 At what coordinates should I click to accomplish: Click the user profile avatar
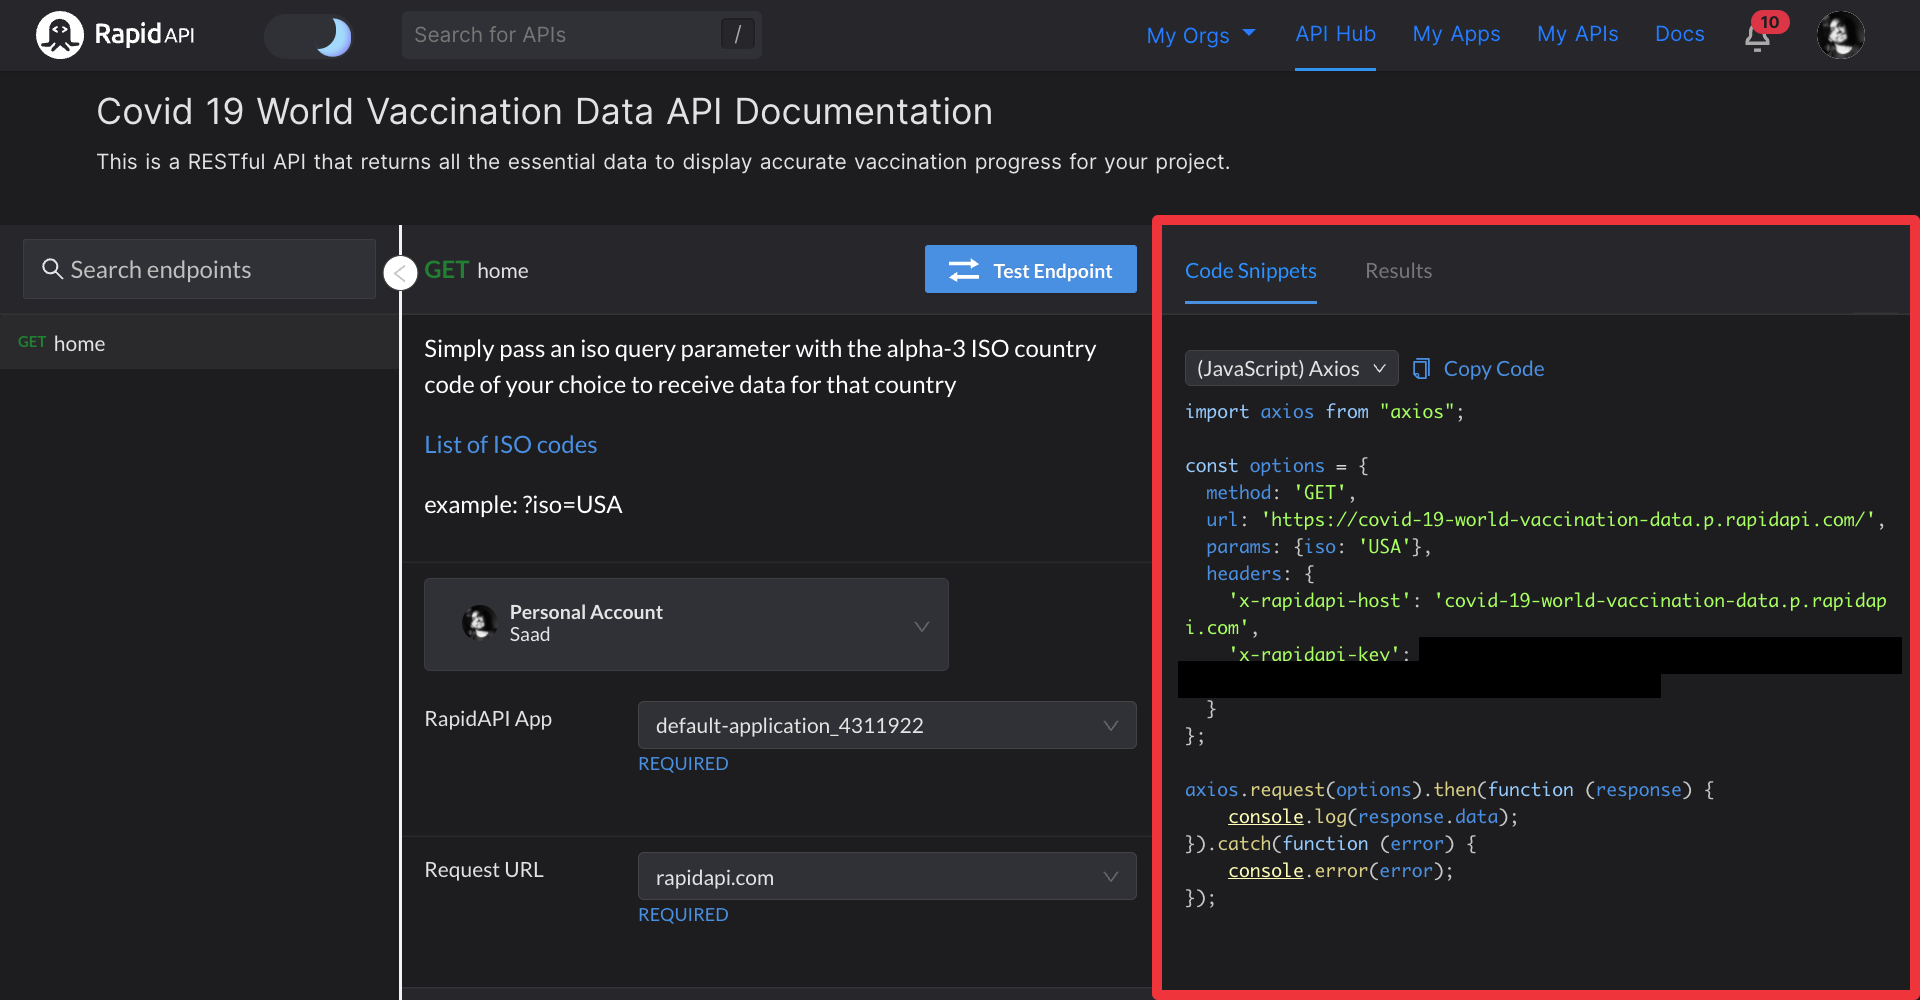pos(1840,35)
